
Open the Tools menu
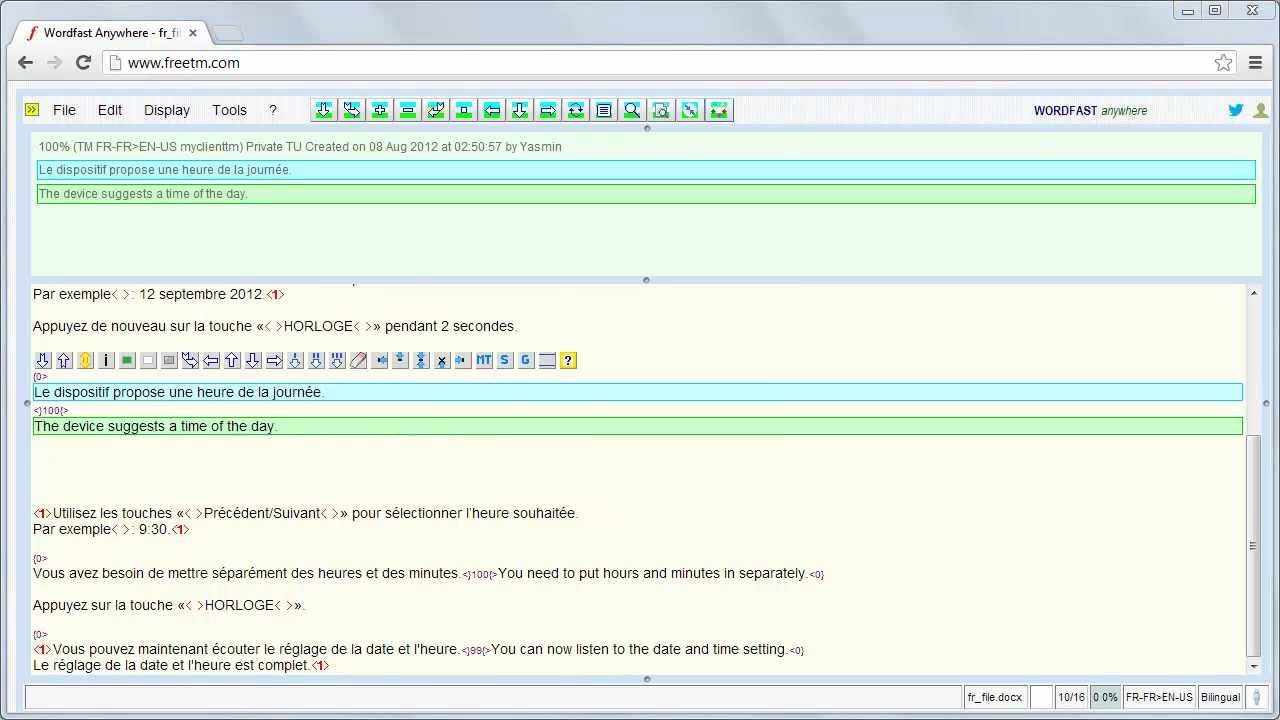(x=229, y=110)
